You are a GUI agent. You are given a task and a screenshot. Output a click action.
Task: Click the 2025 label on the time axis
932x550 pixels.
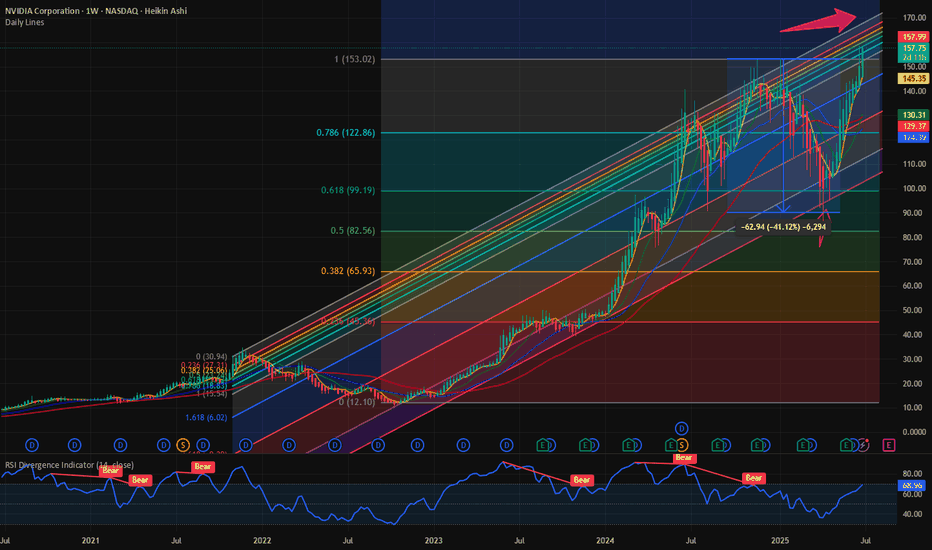click(x=780, y=540)
